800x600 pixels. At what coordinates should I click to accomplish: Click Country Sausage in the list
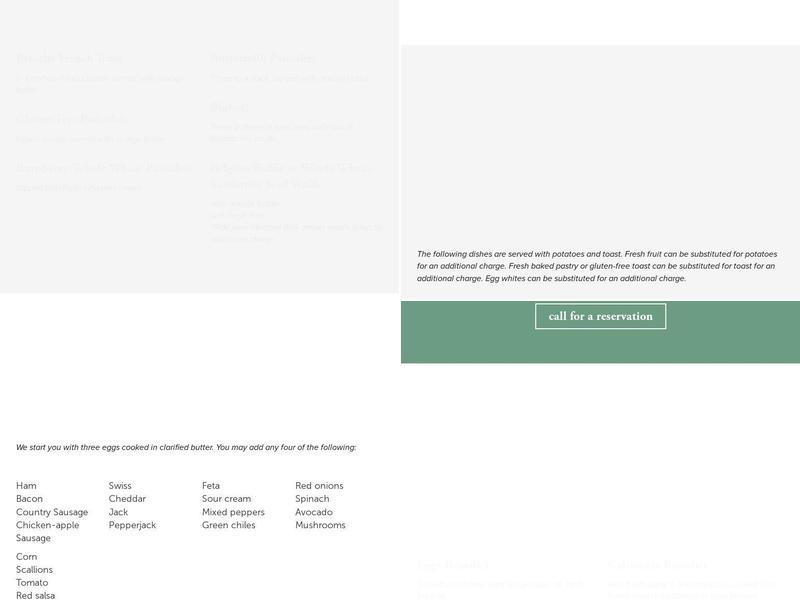(x=52, y=512)
